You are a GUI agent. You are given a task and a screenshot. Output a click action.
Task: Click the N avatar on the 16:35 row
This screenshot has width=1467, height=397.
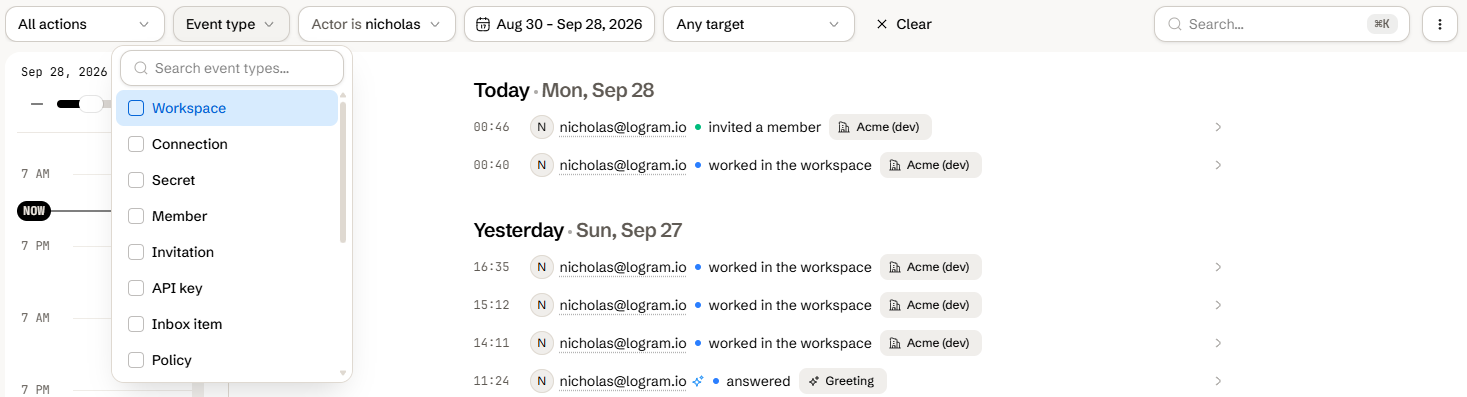[541, 267]
